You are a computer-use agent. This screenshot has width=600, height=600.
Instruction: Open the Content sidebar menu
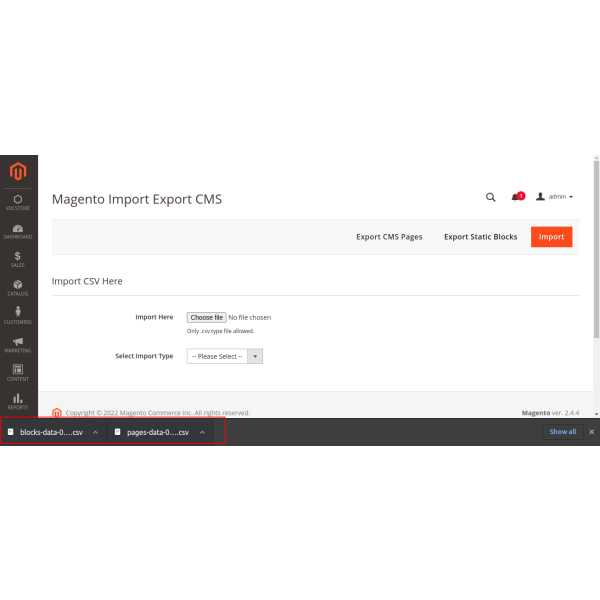pyautogui.click(x=18, y=372)
